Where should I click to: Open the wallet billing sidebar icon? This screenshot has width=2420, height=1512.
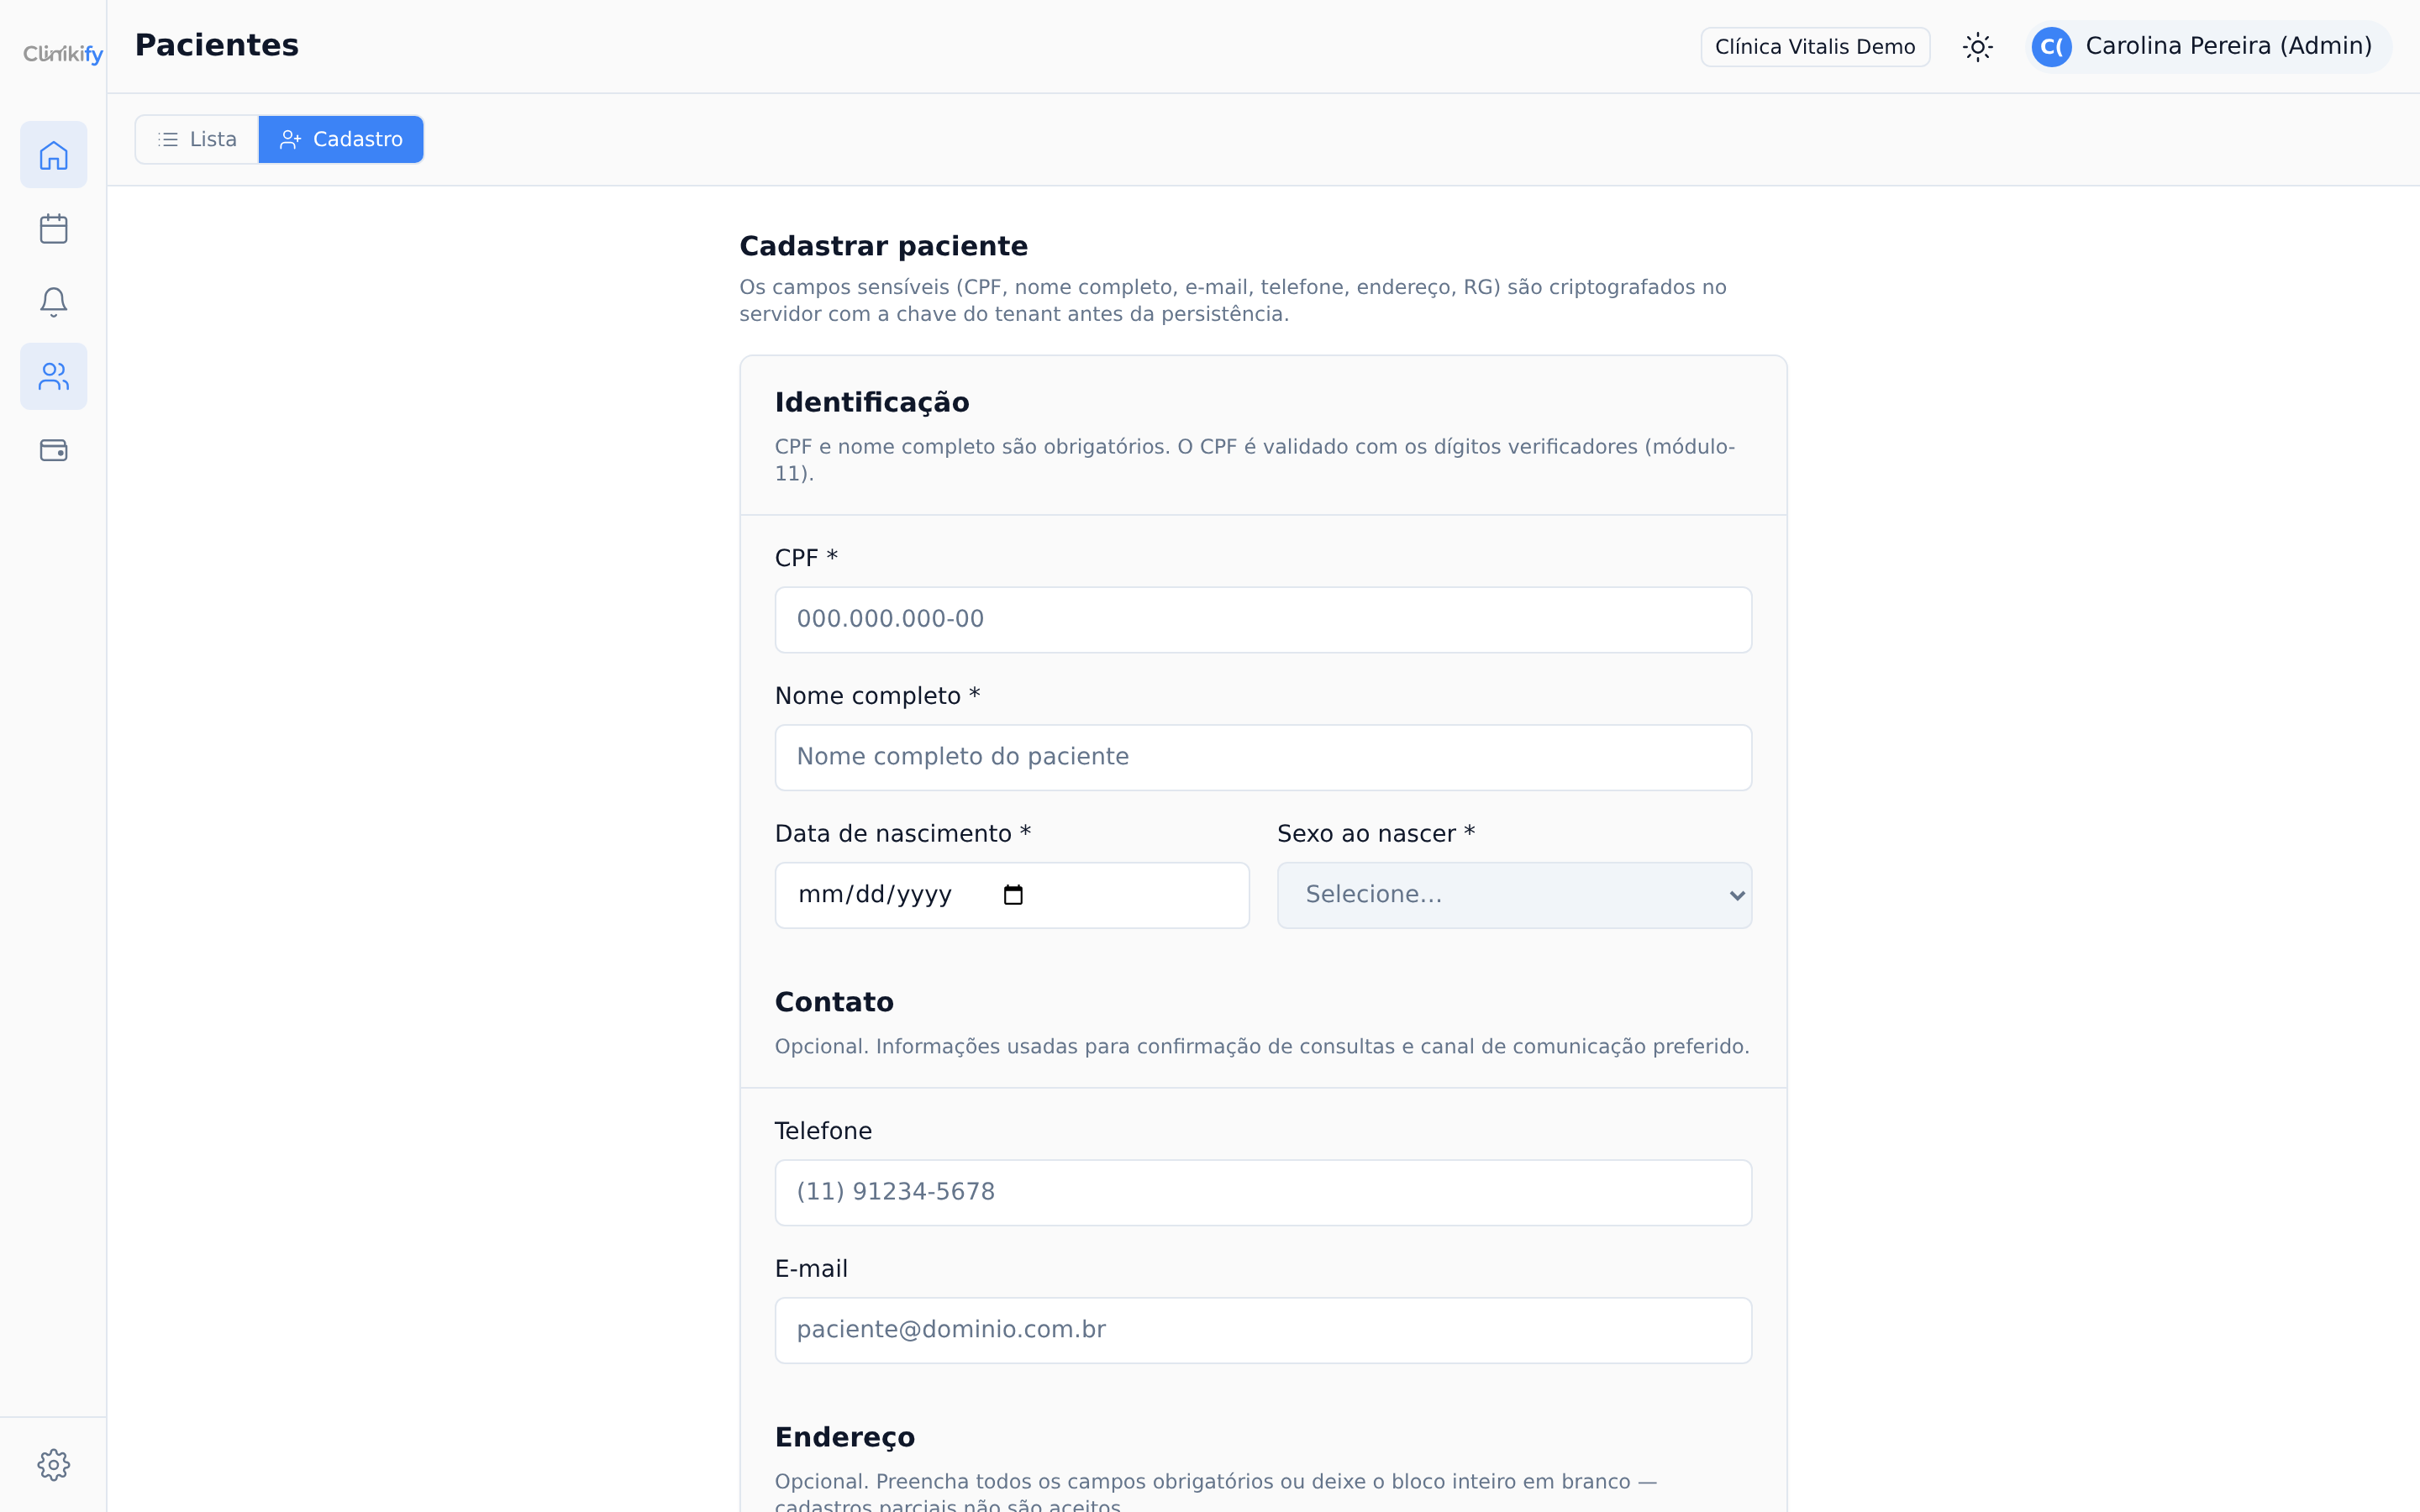[54, 450]
